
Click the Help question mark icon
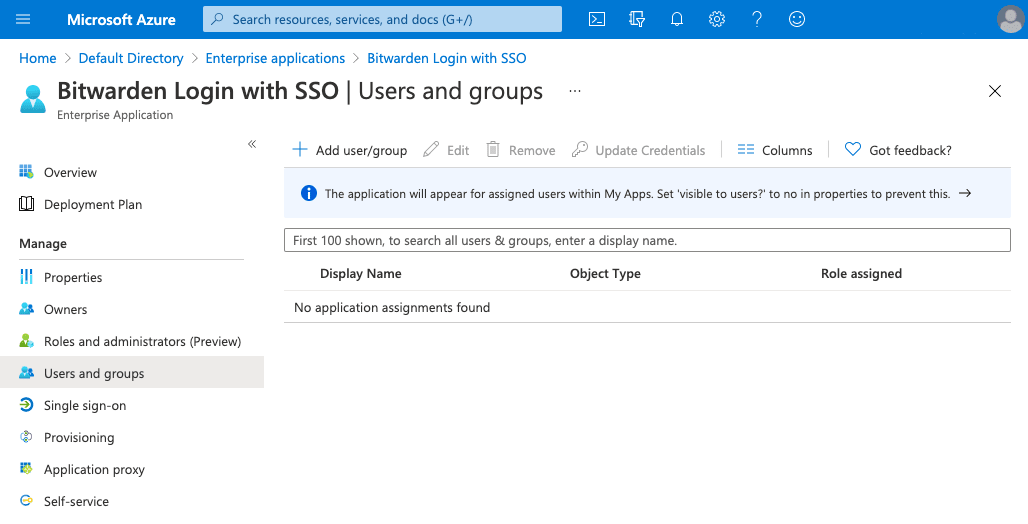click(x=757, y=19)
